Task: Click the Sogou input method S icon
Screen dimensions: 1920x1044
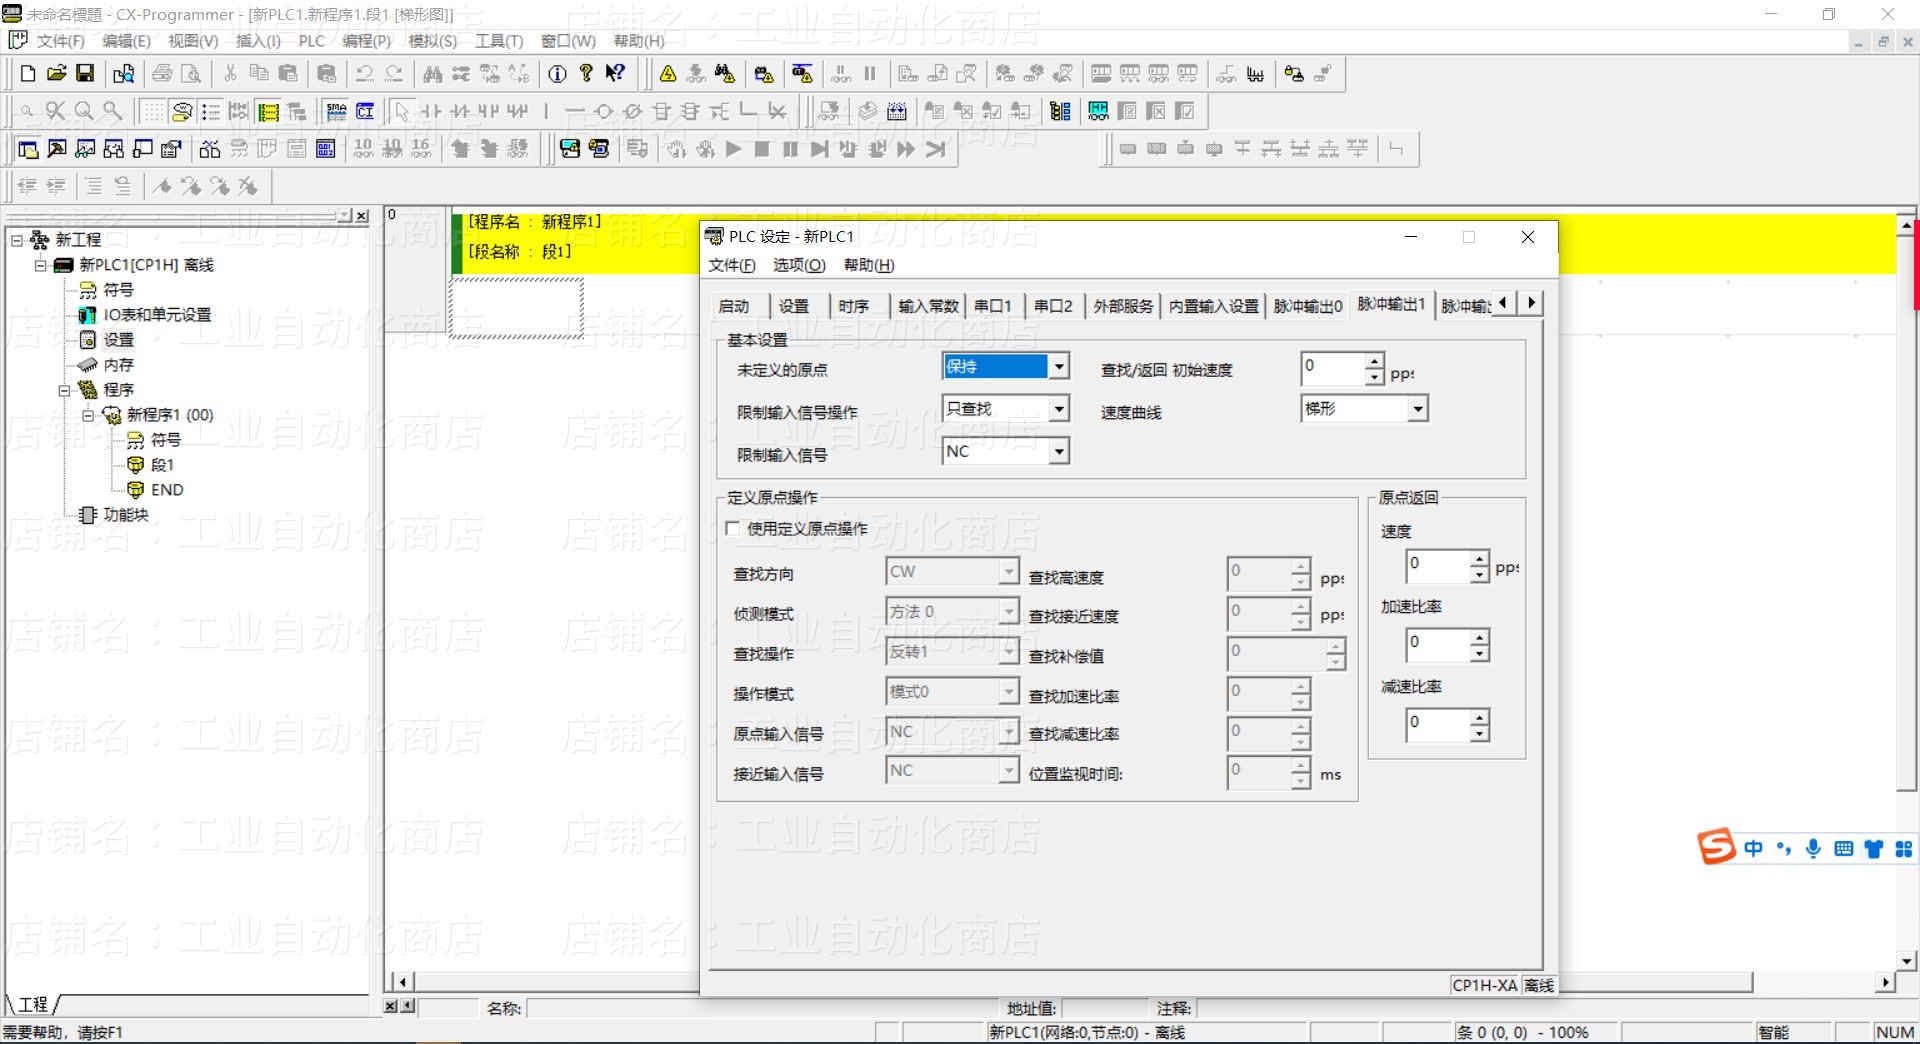Action: click(1716, 847)
